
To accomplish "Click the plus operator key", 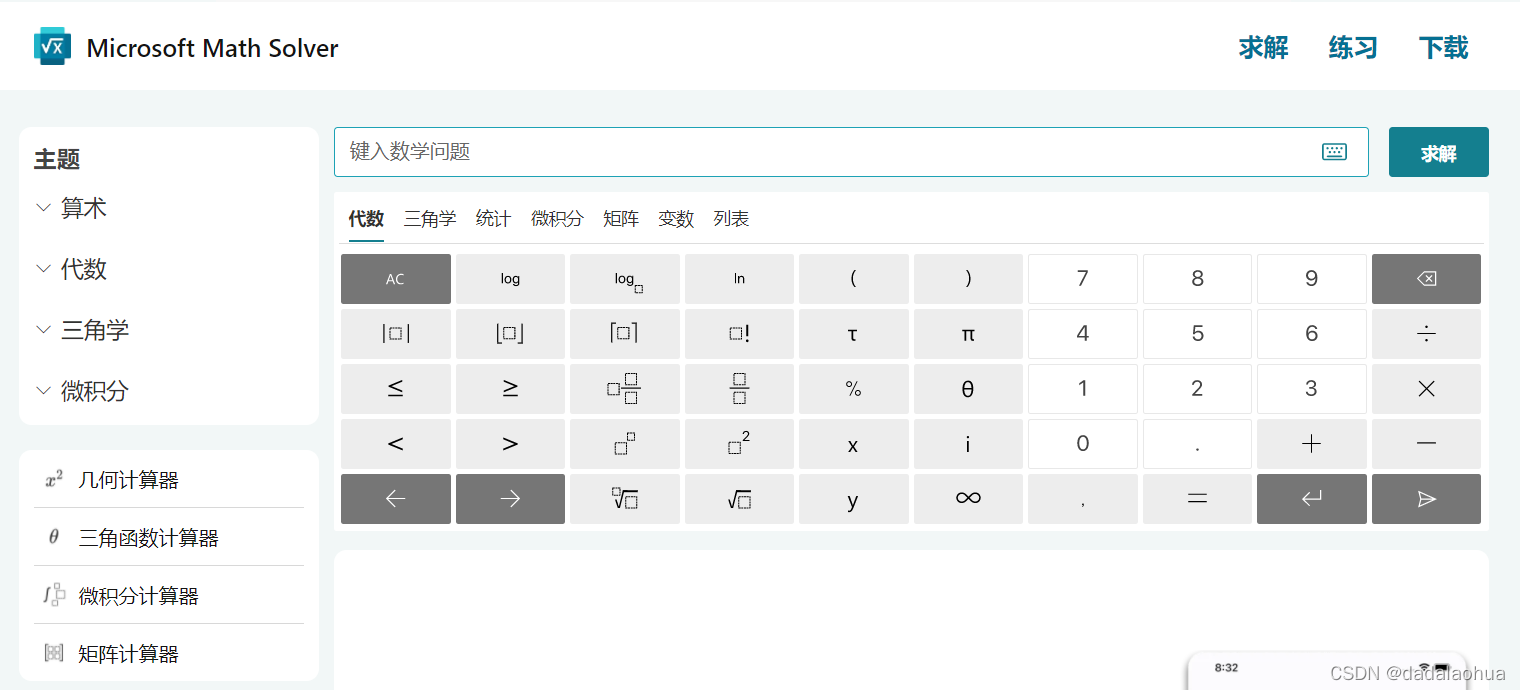I will pos(1312,444).
